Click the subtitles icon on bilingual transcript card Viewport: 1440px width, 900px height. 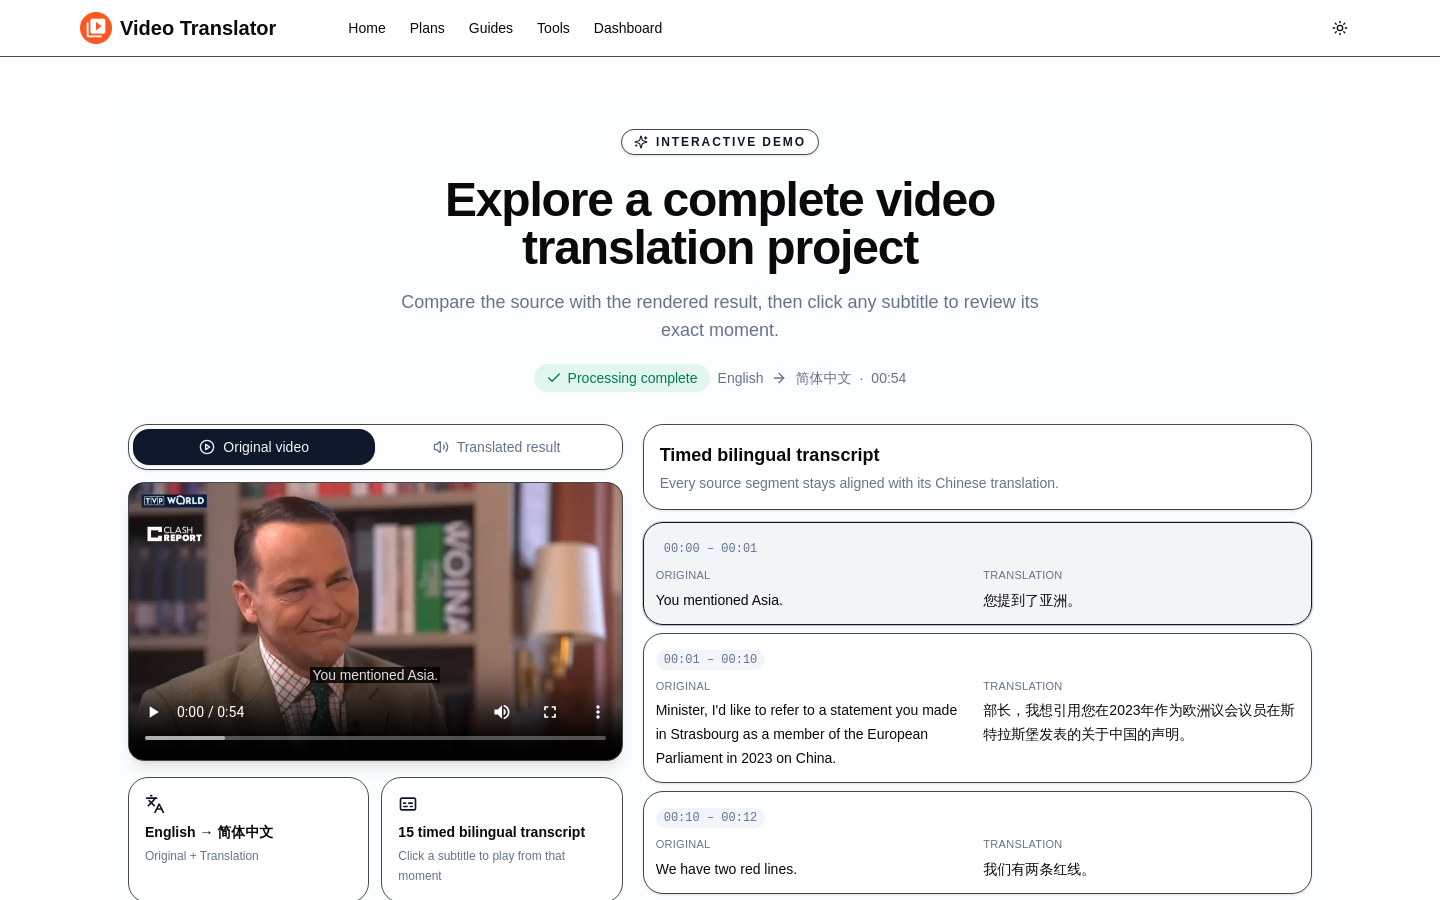pyautogui.click(x=408, y=804)
